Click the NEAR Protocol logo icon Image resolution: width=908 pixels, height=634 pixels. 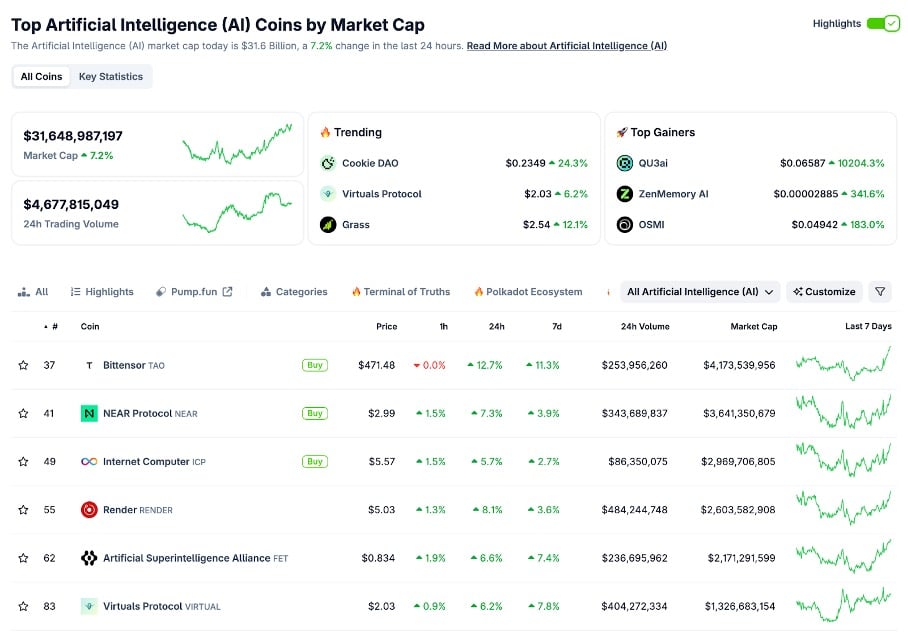(x=89, y=414)
